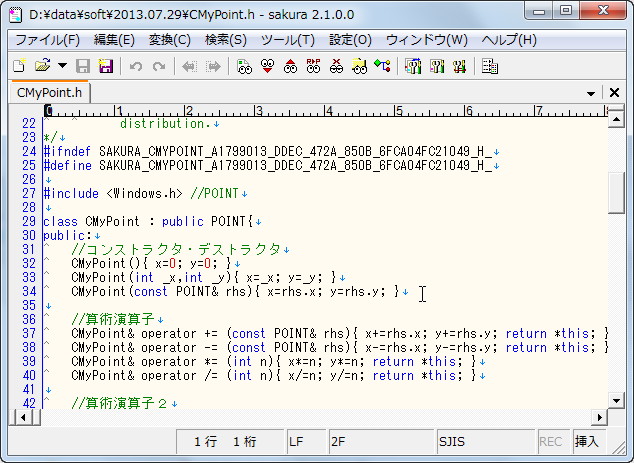Click the vertical scrollbar up arrow
Screen dimensions: 634x463
[616, 119]
